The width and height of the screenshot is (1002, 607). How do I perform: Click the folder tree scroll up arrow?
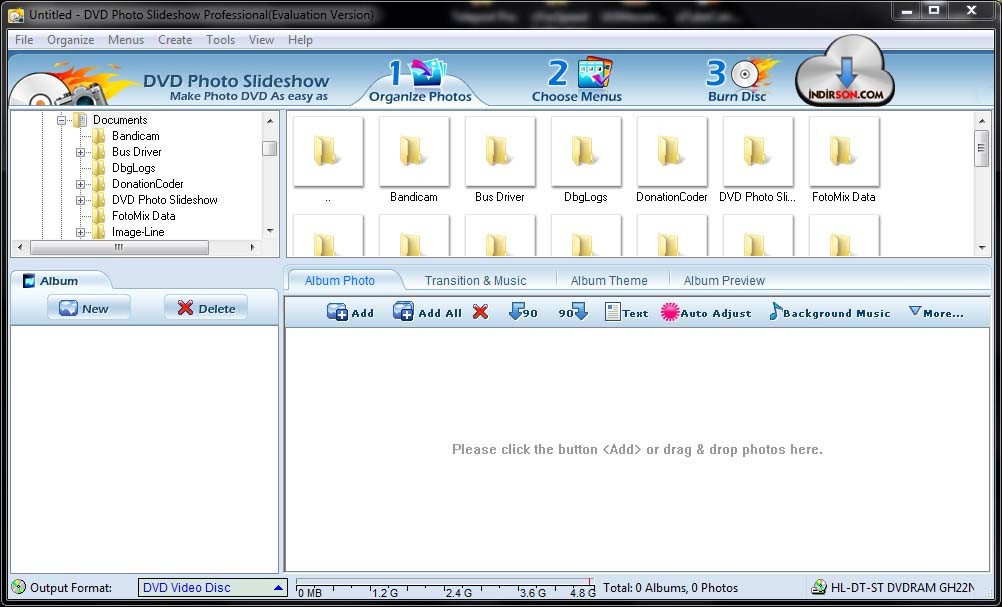(x=270, y=120)
